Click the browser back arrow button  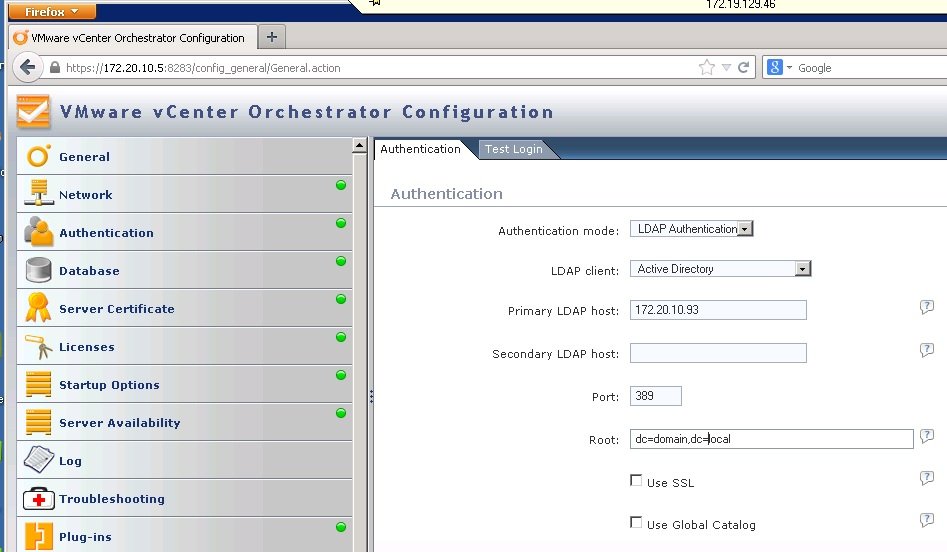(x=28, y=67)
